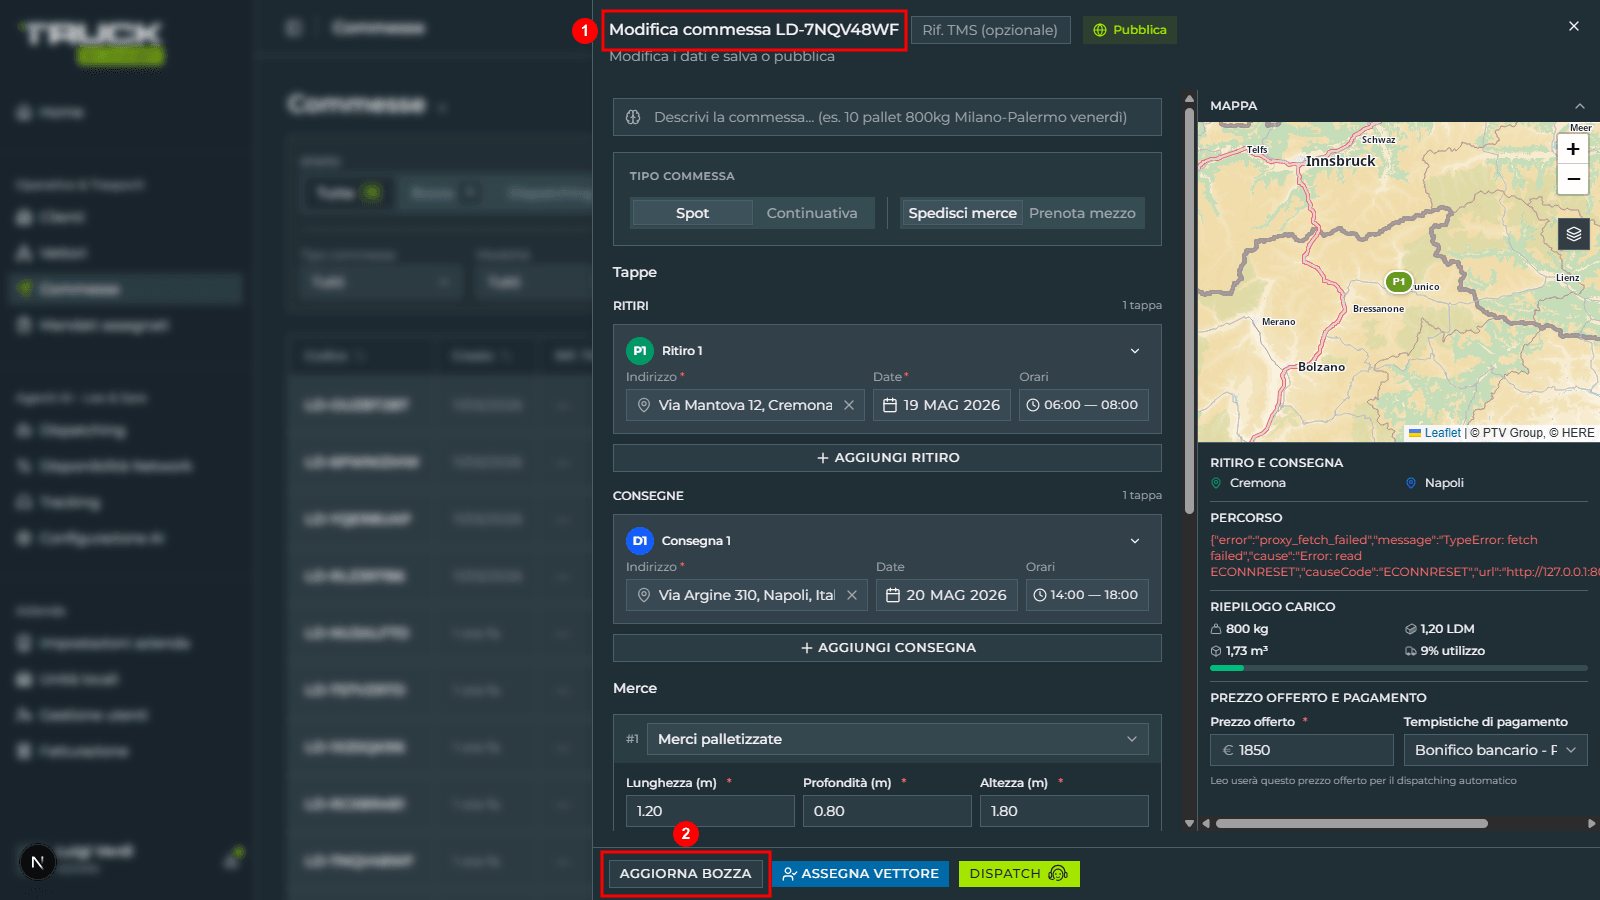Screen dimensions: 1600x900
Task: Click the Rif. TMS (opzionale) field
Action: point(990,30)
